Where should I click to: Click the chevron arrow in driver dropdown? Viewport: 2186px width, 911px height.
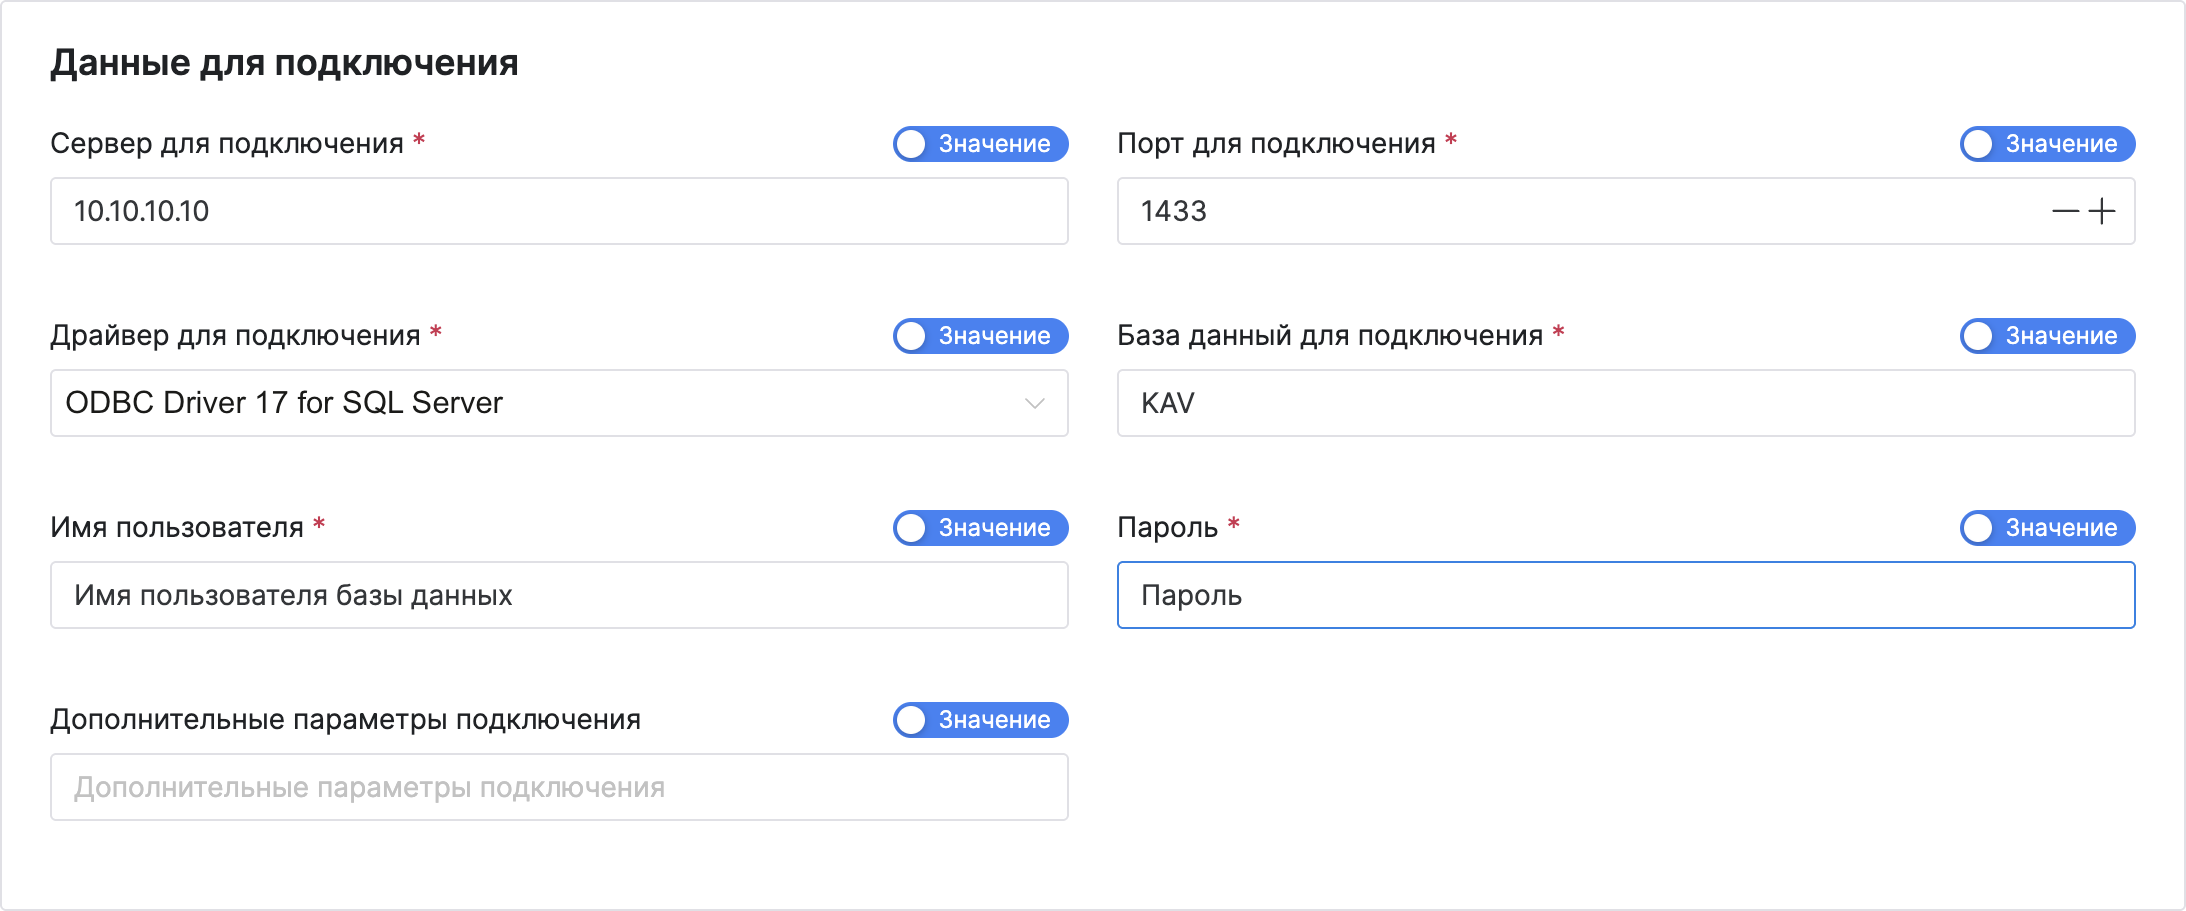[x=1034, y=403]
